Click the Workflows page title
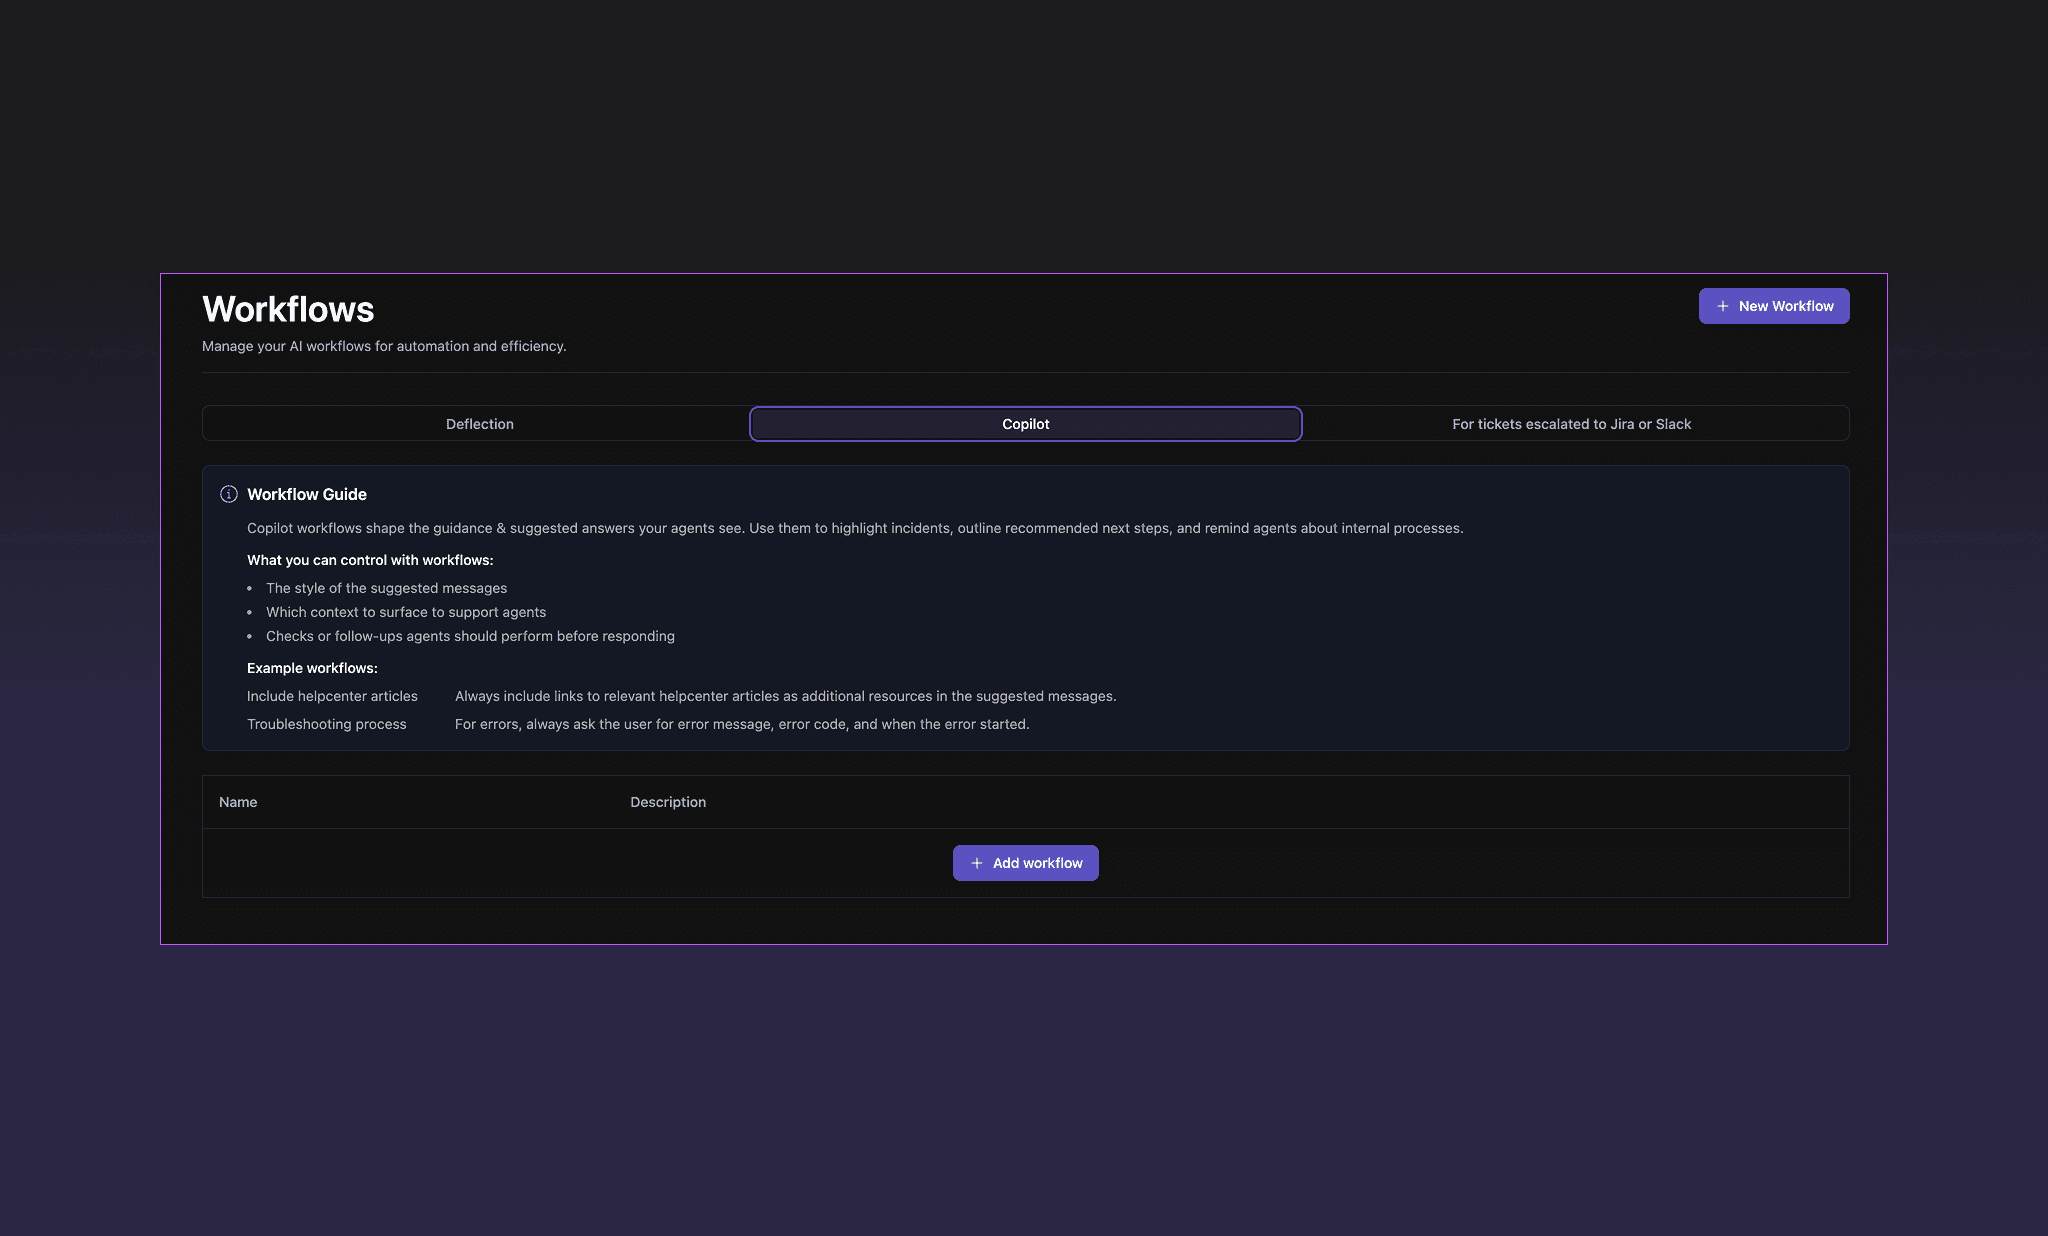Viewport: 2048px width, 1236px height. click(x=288, y=309)
